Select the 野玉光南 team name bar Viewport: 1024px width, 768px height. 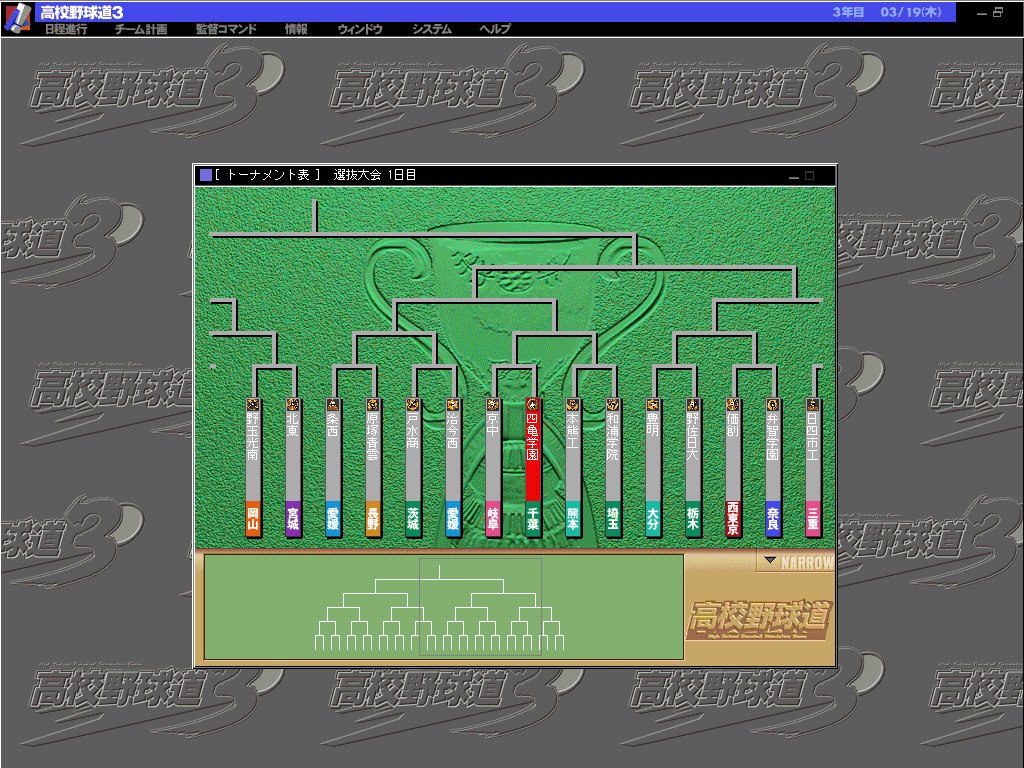[253, 456]
